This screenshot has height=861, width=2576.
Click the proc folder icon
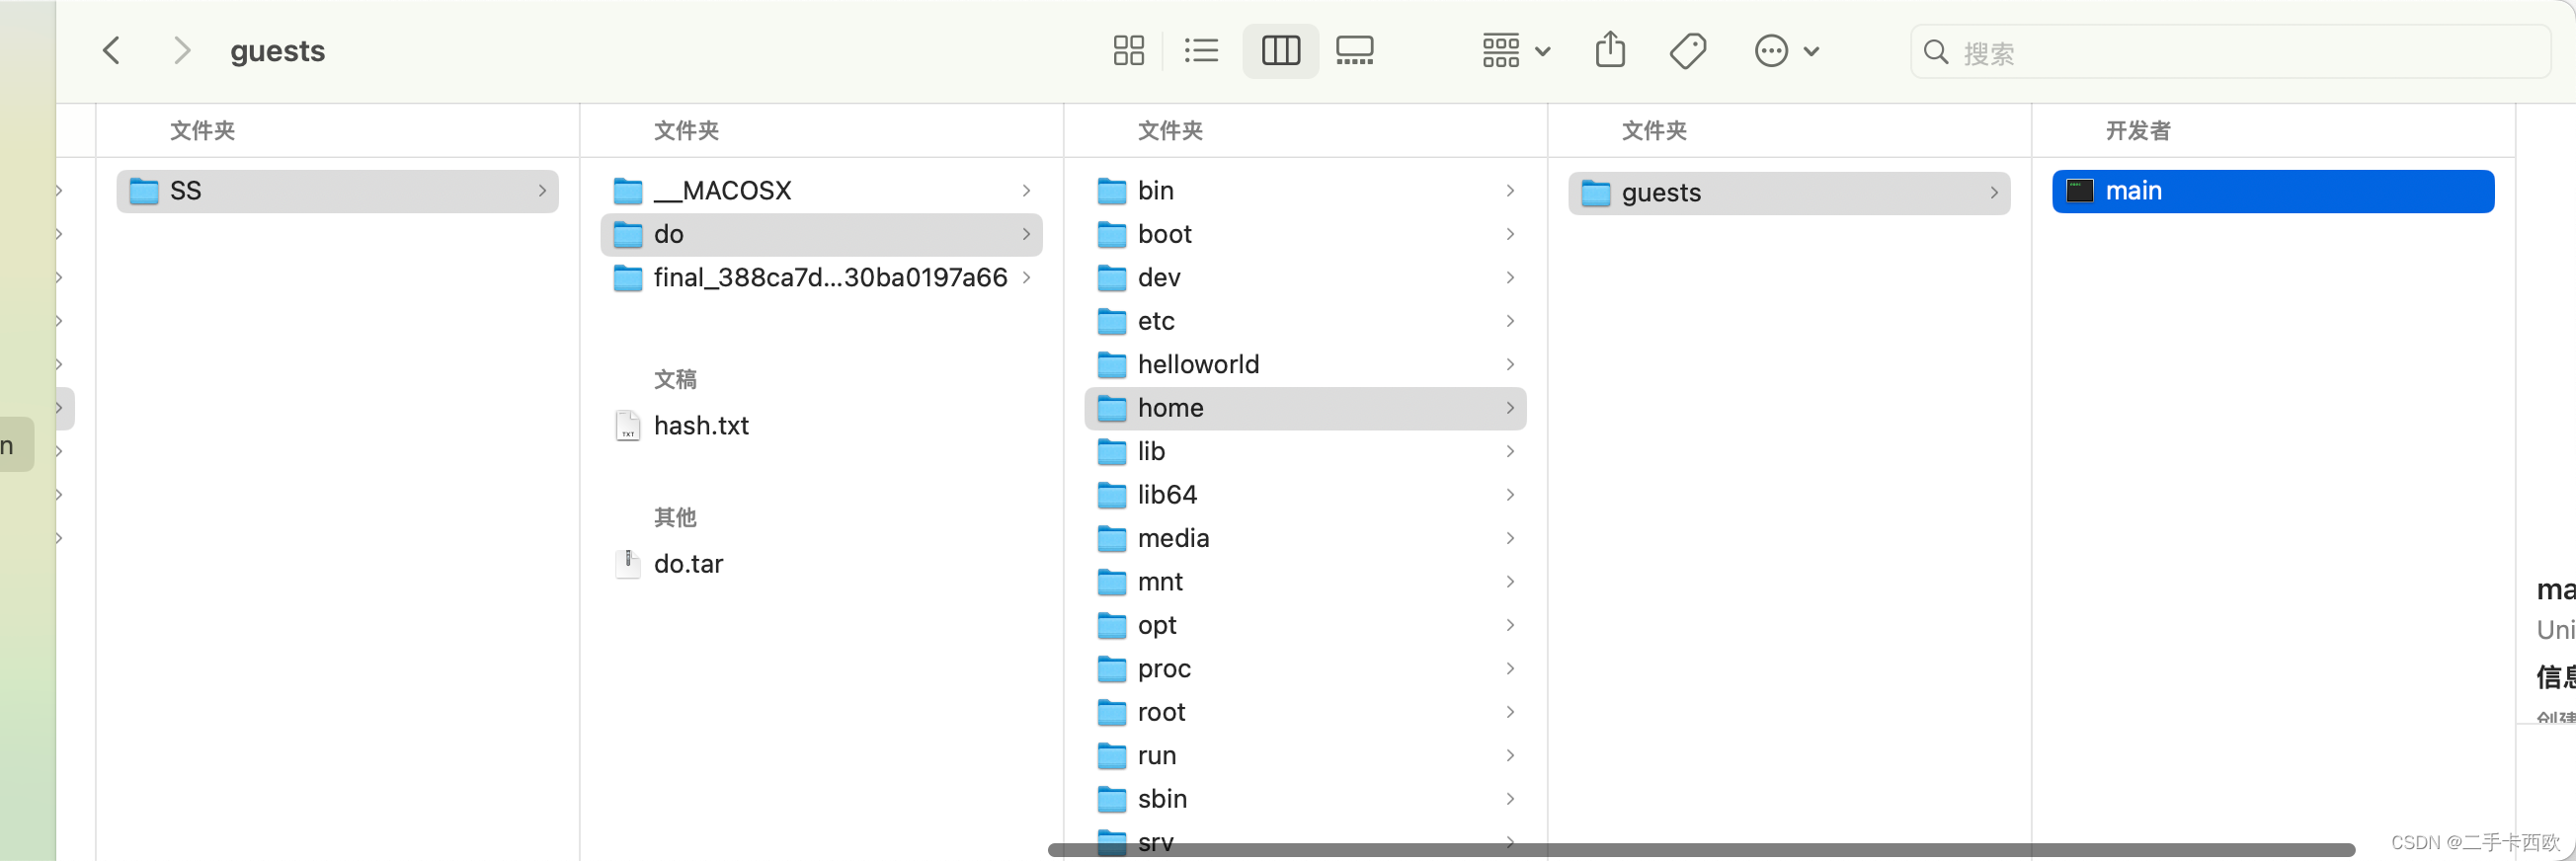[x=1112, y=669]
